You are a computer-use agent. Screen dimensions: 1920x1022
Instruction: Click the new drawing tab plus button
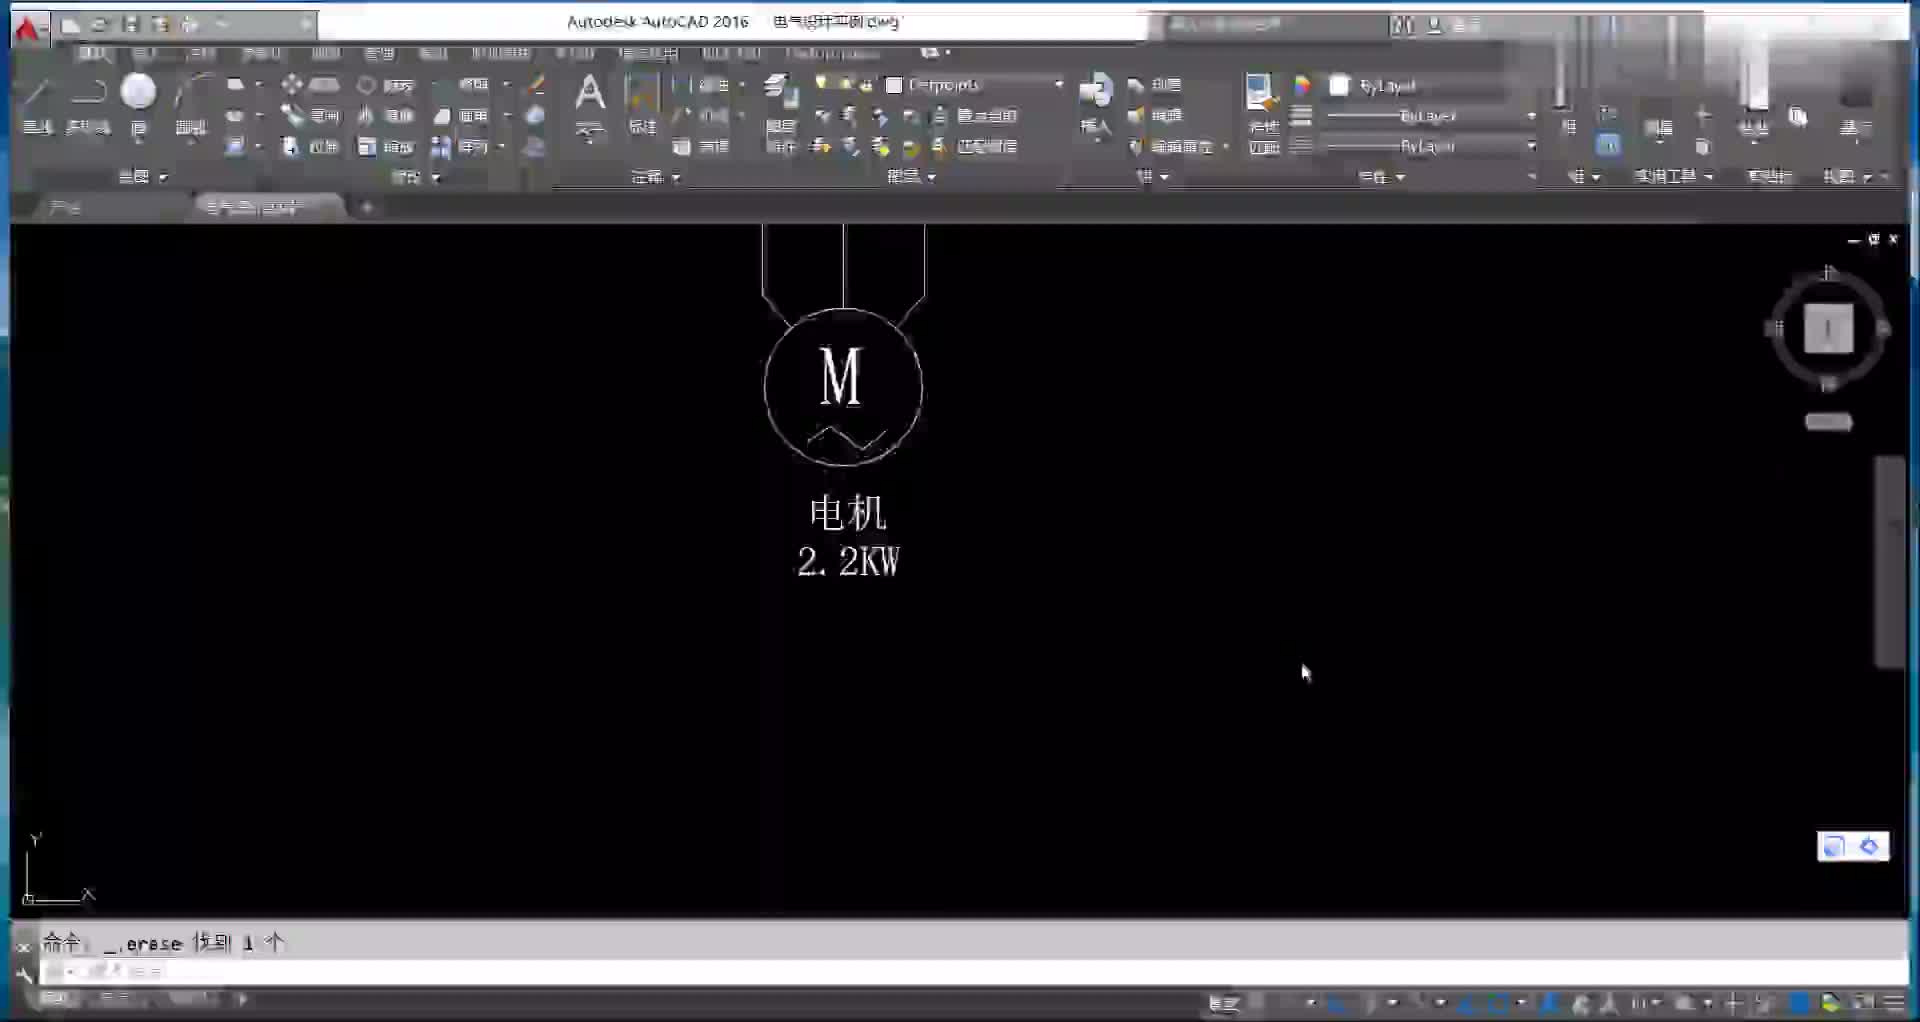click(367, 207)
